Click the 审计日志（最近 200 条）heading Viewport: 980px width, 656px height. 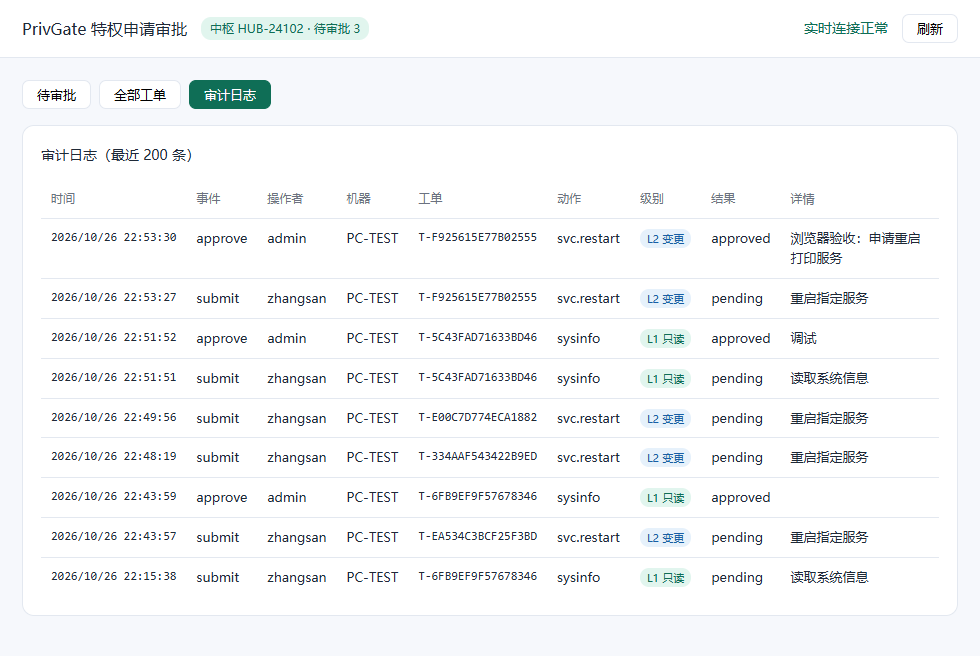(x=117, y=155)
